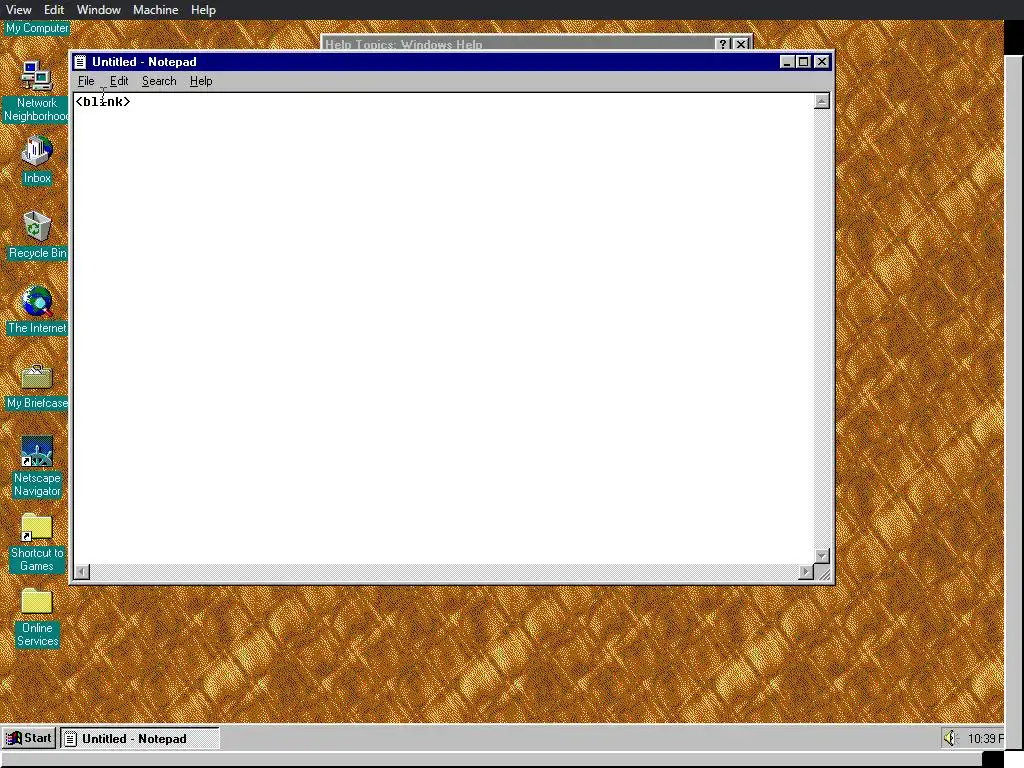This screenshot has width=1024, height=768.
Task: Select the My Briefcase icon
Action: click(37, 387)
